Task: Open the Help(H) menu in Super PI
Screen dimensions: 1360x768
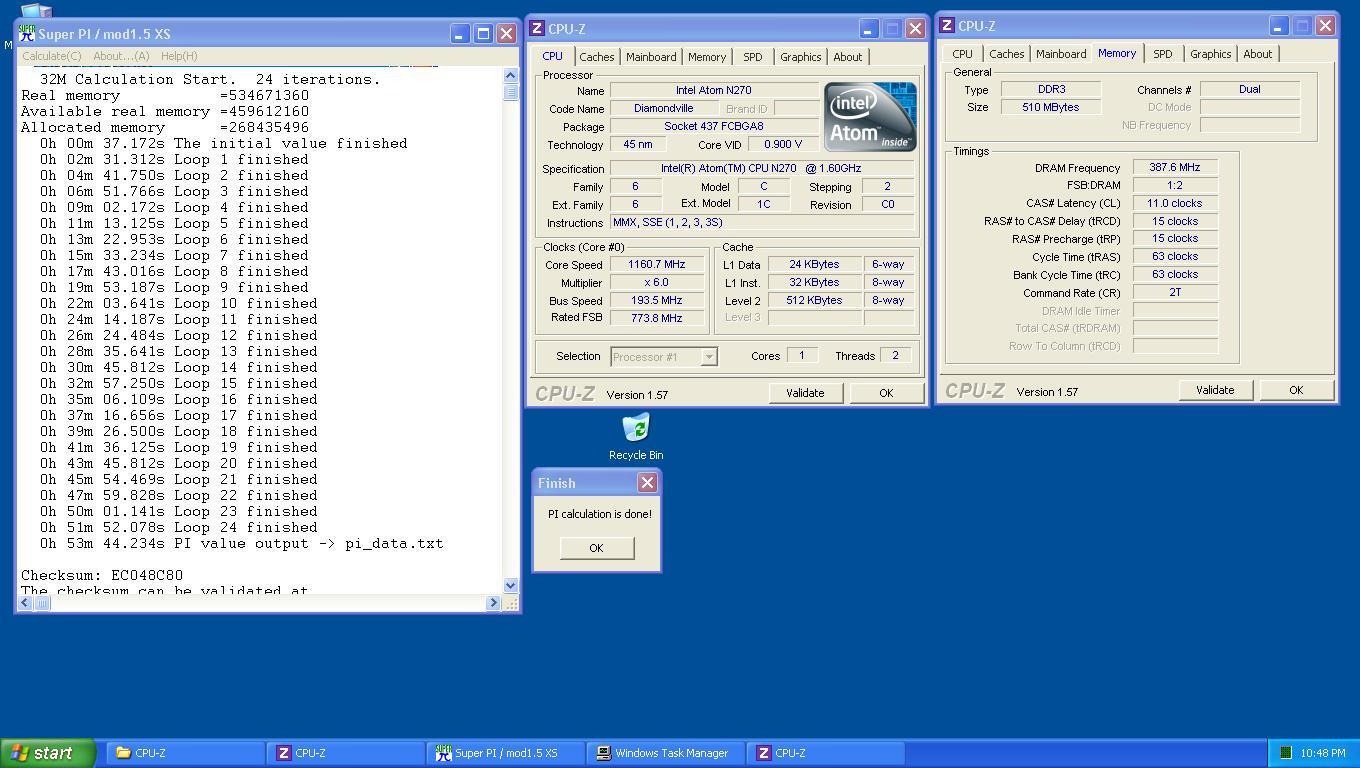Action: tap(179, 56)
